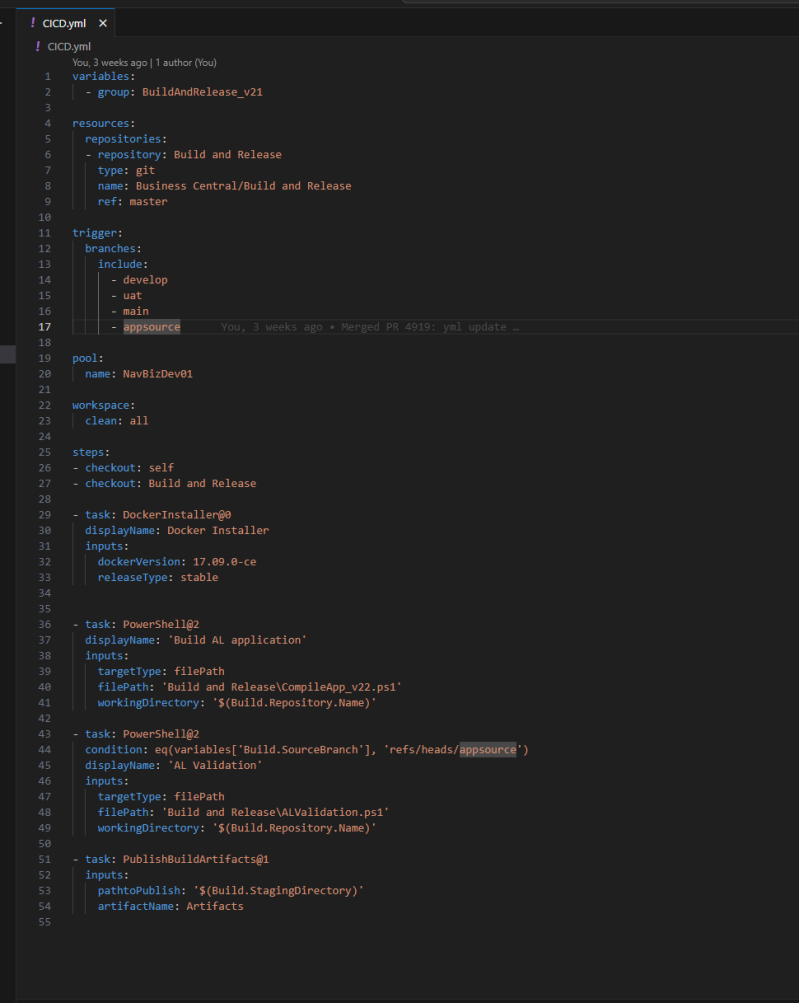
Task: Click the YAML icon in the CICD.yml tab
Action: click(x=33, y=23)
